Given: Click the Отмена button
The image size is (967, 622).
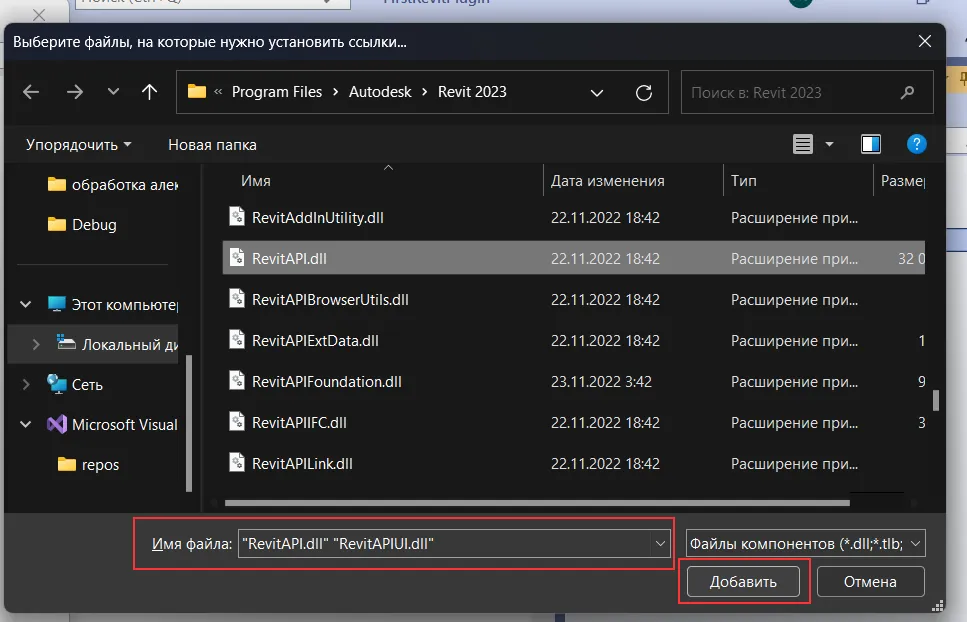Looking at the screenshot, I should point(870,581).
